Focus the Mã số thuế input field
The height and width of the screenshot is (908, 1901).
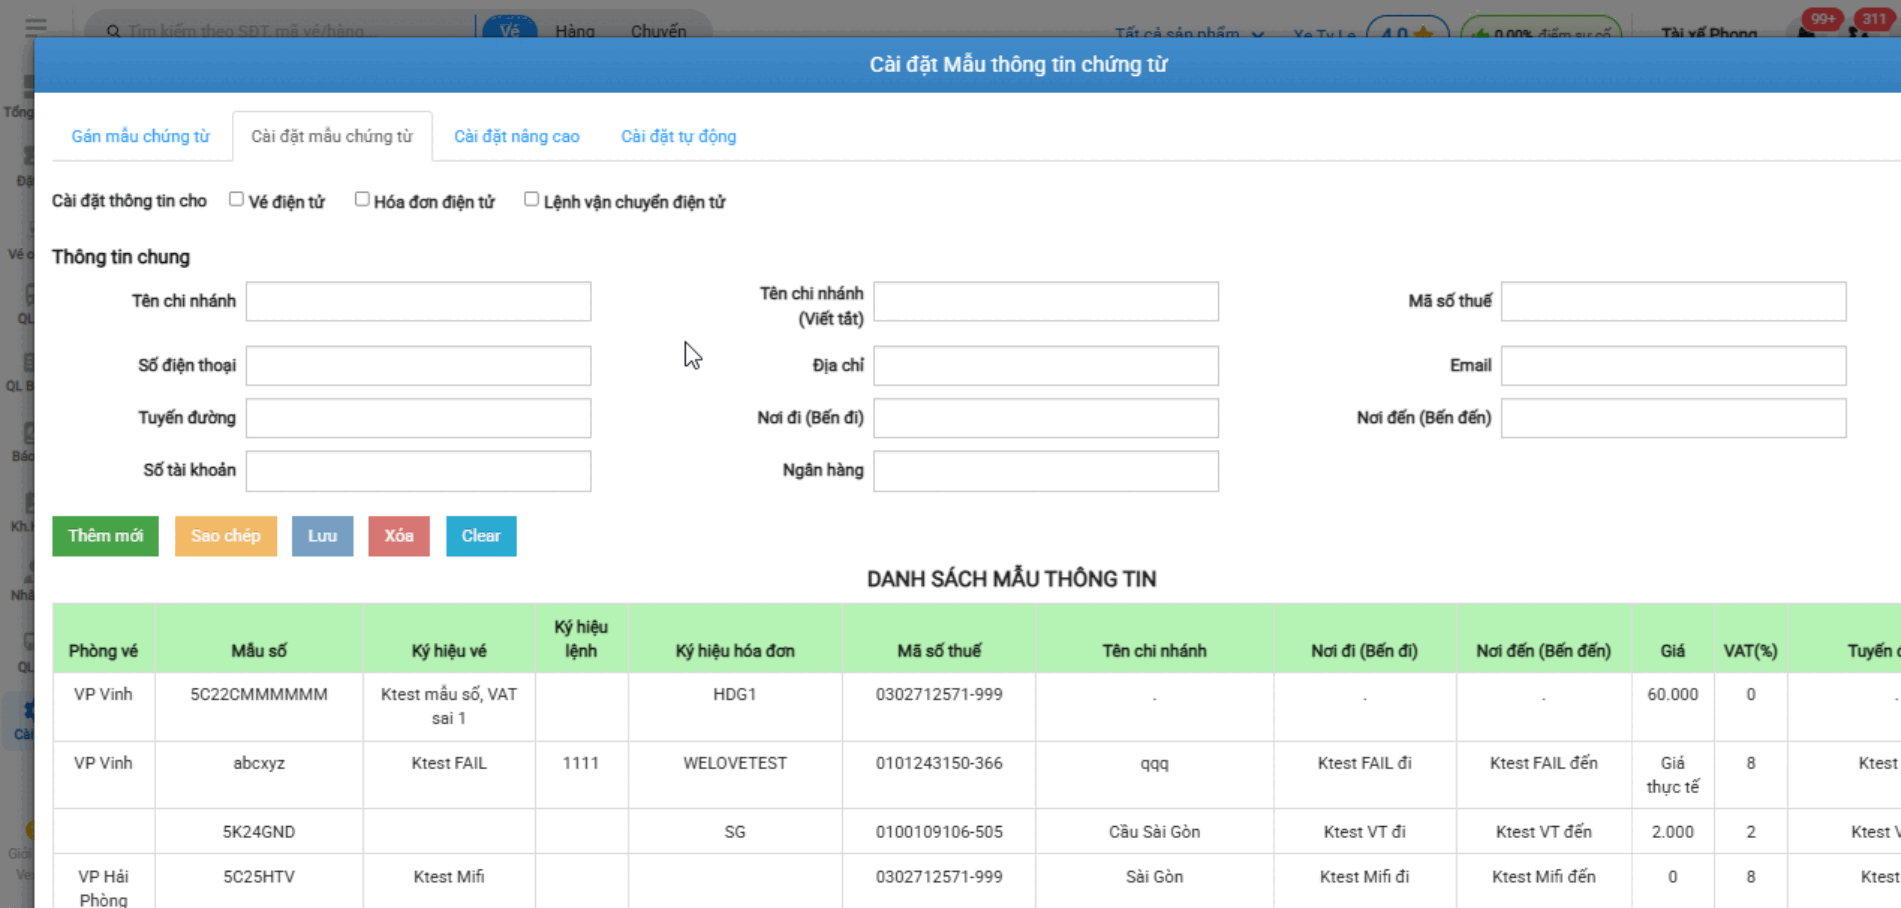[1672, 301]
